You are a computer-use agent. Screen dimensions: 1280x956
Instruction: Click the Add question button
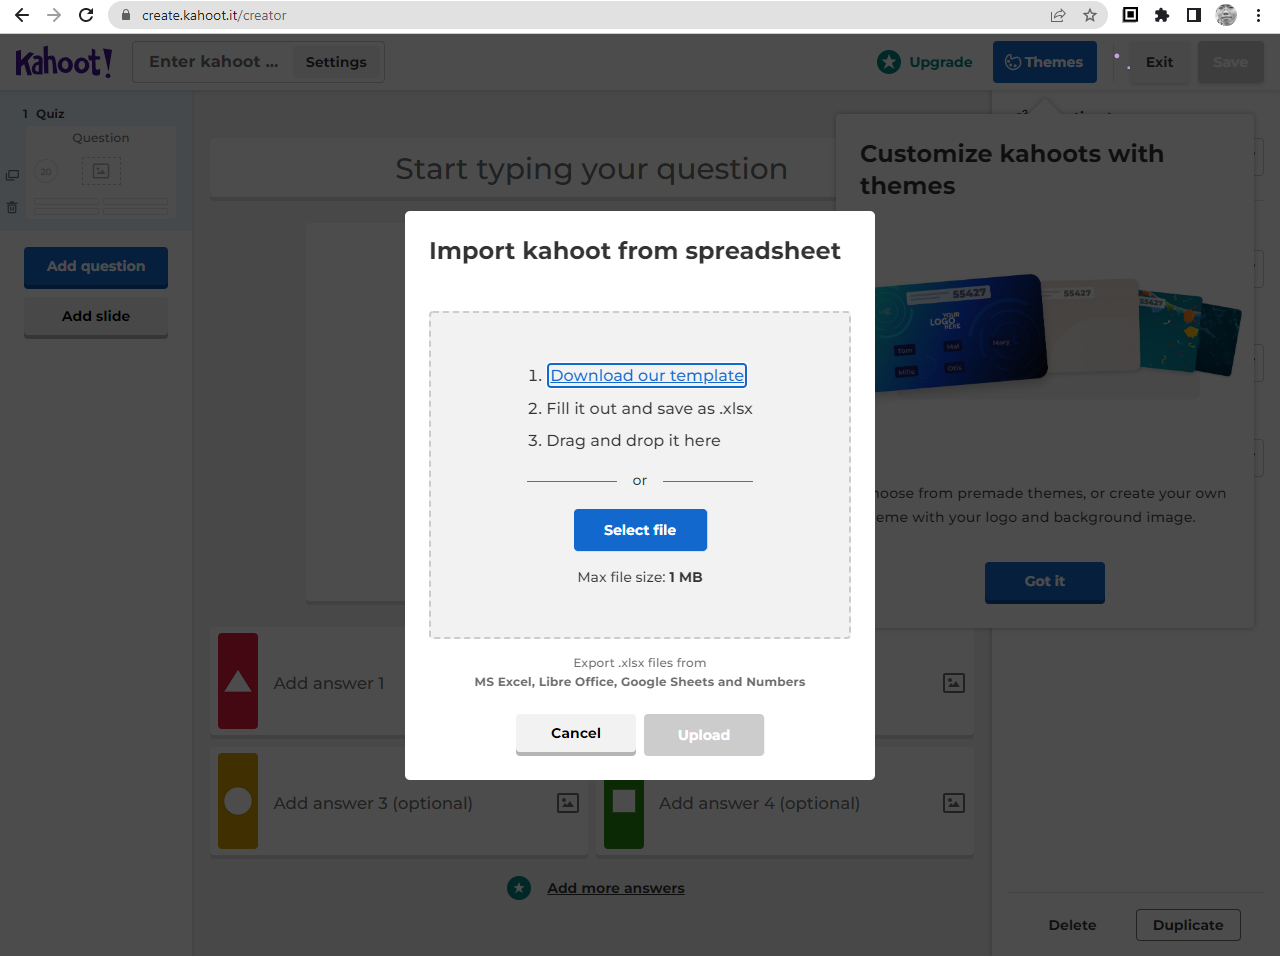click(96, 267)
